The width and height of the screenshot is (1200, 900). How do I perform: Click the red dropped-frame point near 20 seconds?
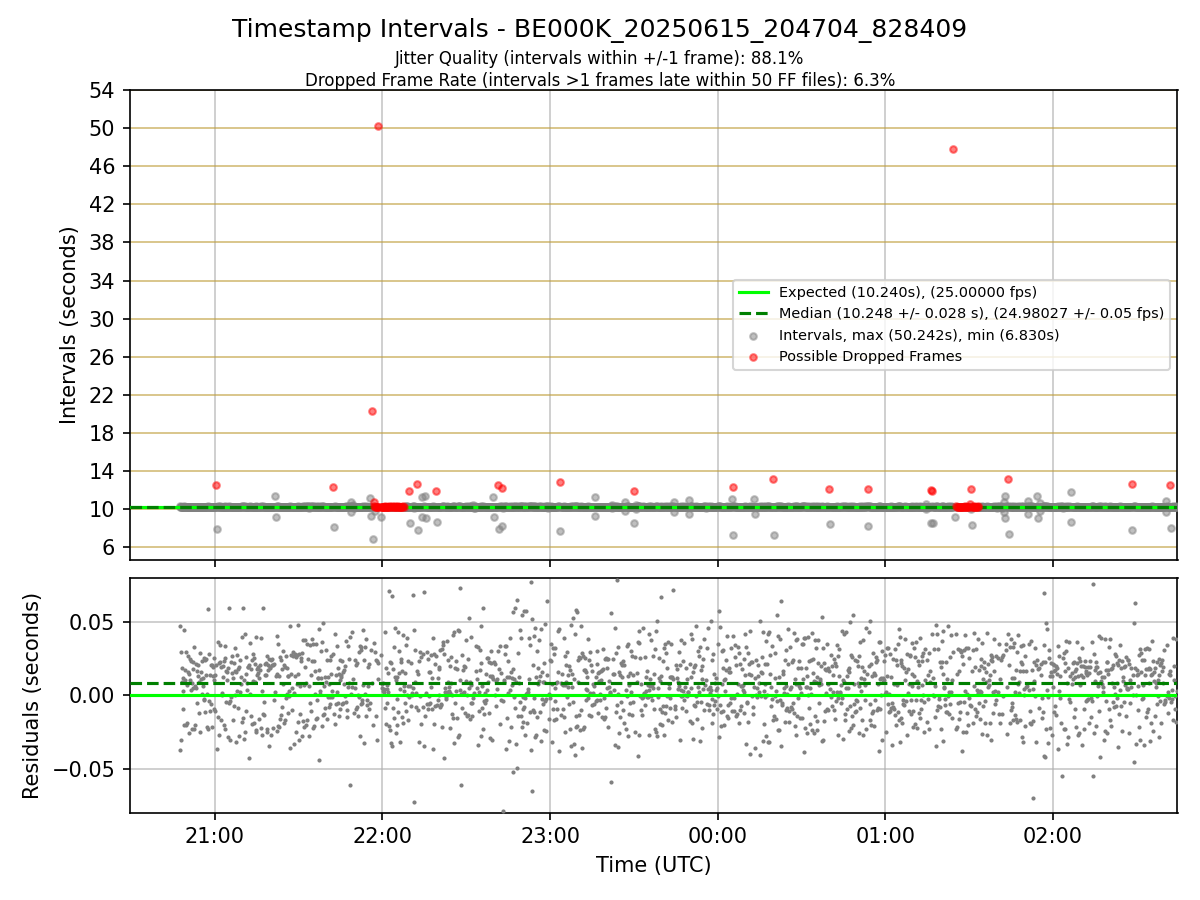pos(372,411)
